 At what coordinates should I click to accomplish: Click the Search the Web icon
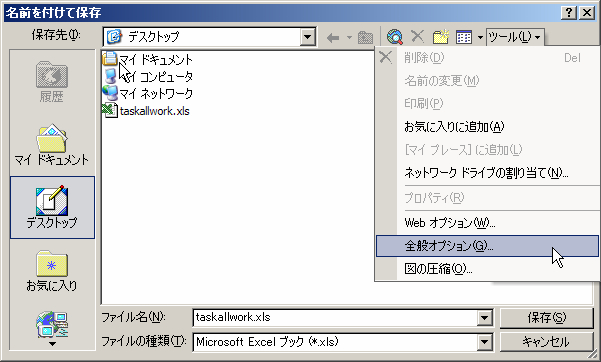coord(394,37)
